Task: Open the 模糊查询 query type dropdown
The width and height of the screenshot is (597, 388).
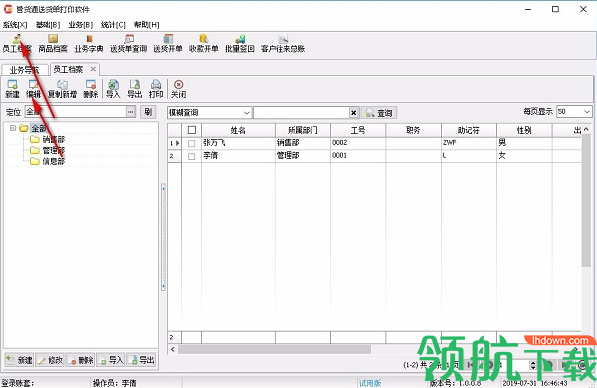Action: (x=247, y=113)
